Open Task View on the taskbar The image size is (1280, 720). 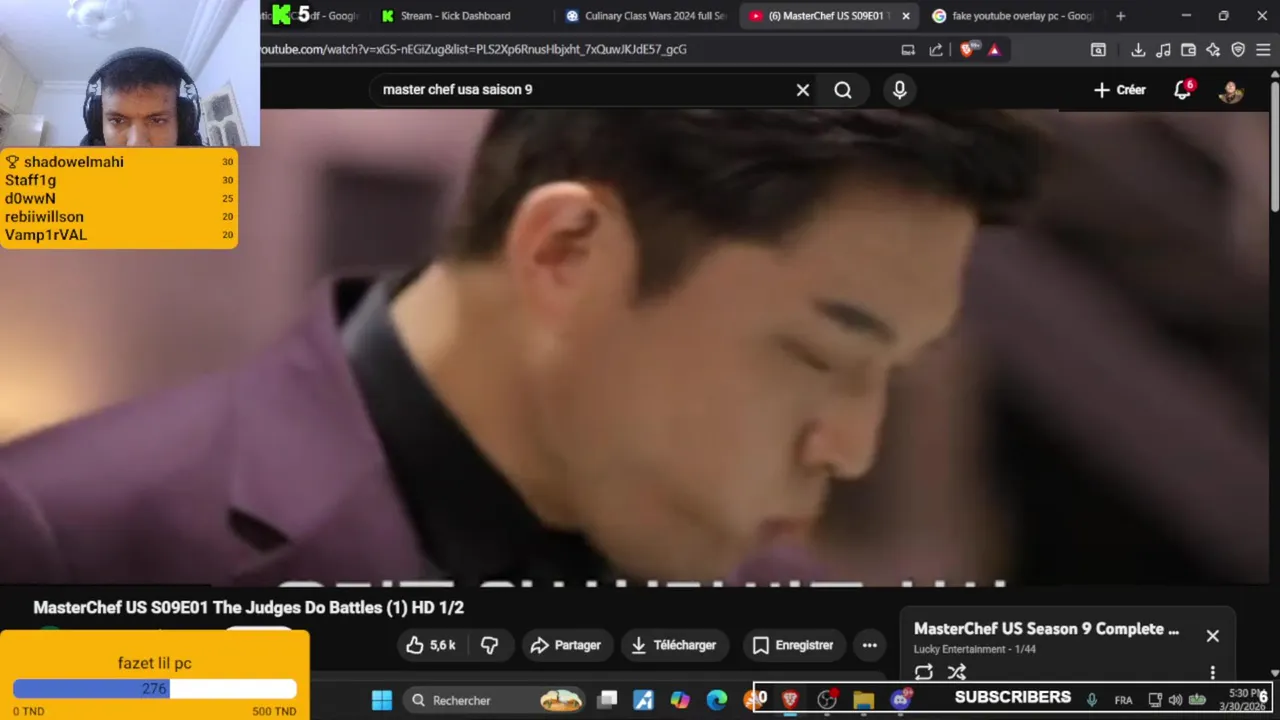(x=607, y=700)
